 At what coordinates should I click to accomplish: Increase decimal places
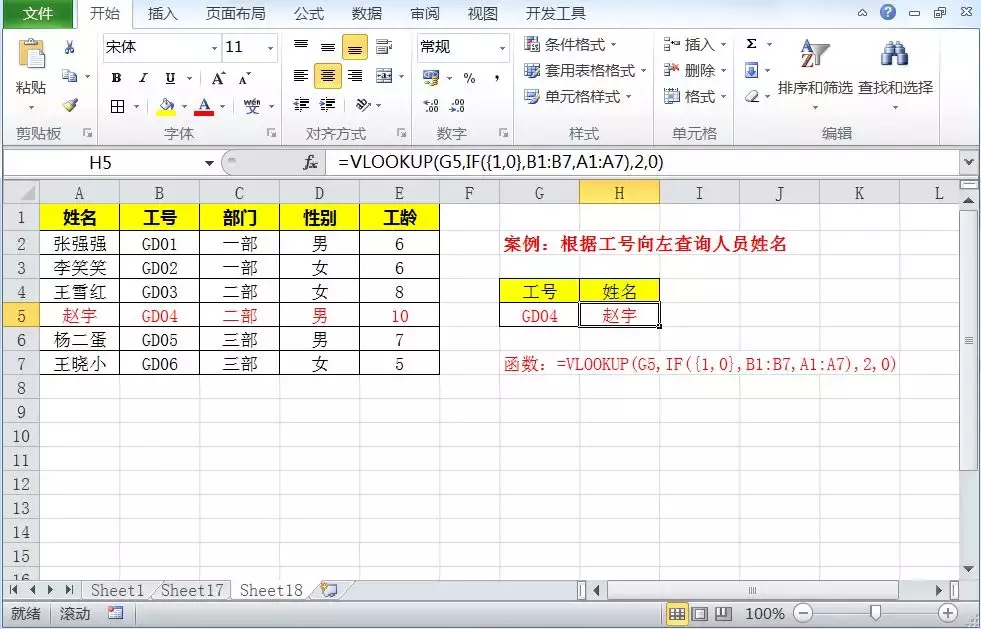[431, 106]
